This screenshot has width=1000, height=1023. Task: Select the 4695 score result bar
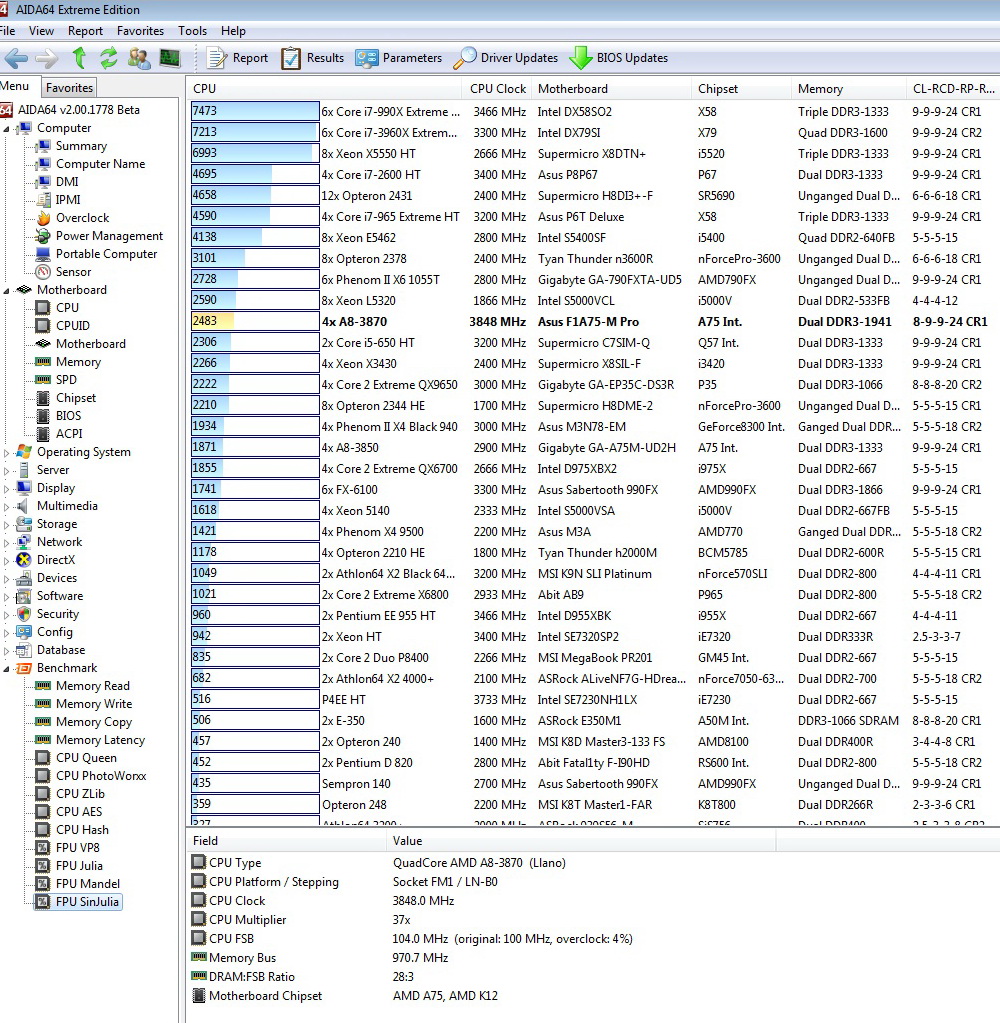(x=255, y=174)
